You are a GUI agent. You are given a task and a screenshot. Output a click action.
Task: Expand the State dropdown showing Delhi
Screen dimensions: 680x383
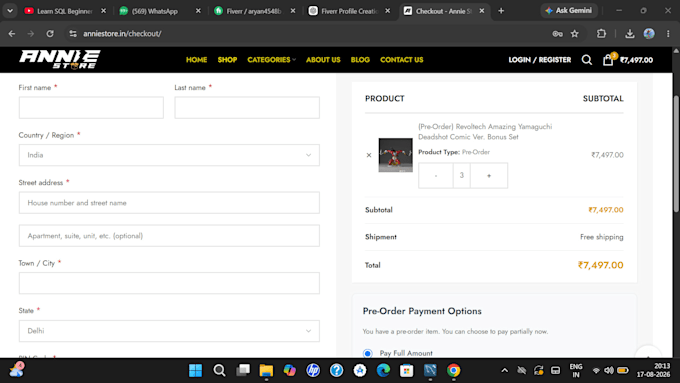[169, 331]
